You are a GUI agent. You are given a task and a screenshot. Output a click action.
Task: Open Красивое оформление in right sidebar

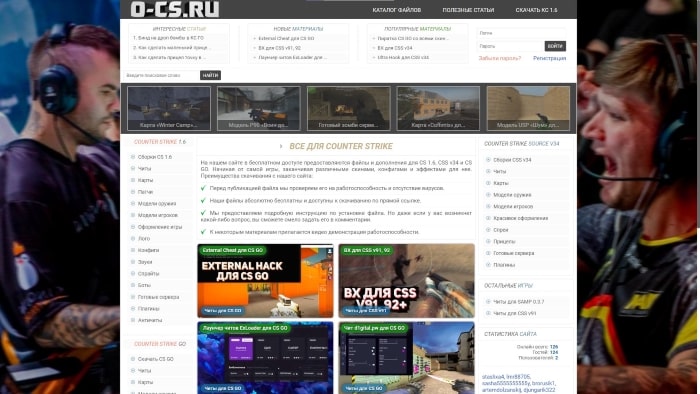point(521,218)
